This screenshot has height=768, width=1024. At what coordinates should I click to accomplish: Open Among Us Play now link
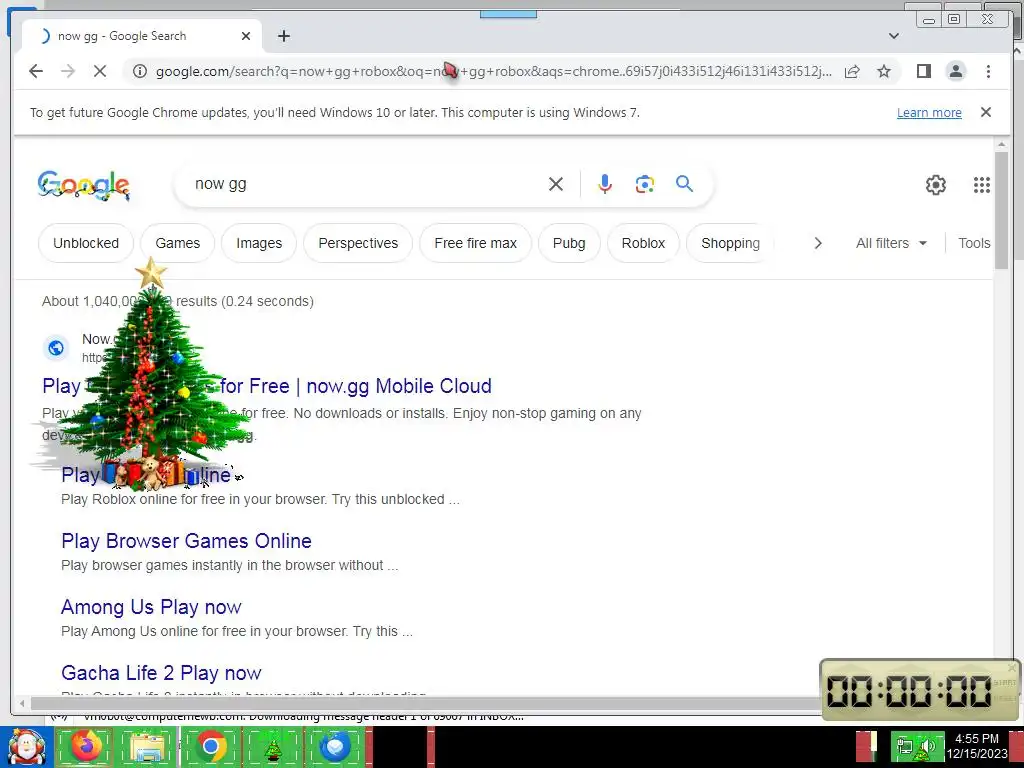(x=152, y=607)
